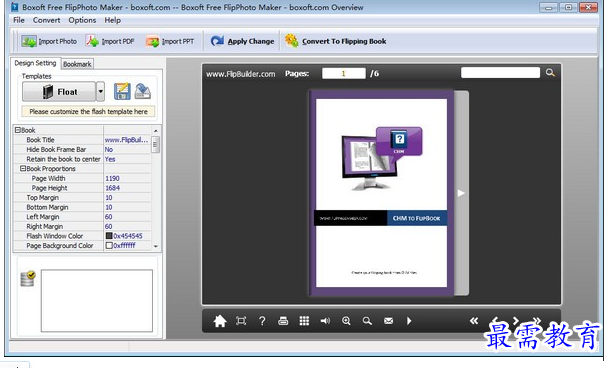Click the Top Margin row
Image resolution: width=608 pixels, height=368 pixels.
pyautogui.click(x=82, y=198)
